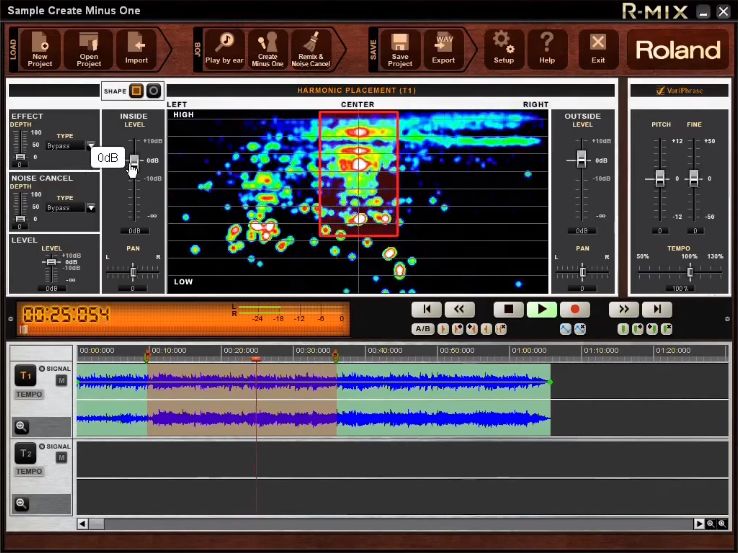Click the green Play button
This screenshot has width=738, height=553.
[x=542, y=309]
